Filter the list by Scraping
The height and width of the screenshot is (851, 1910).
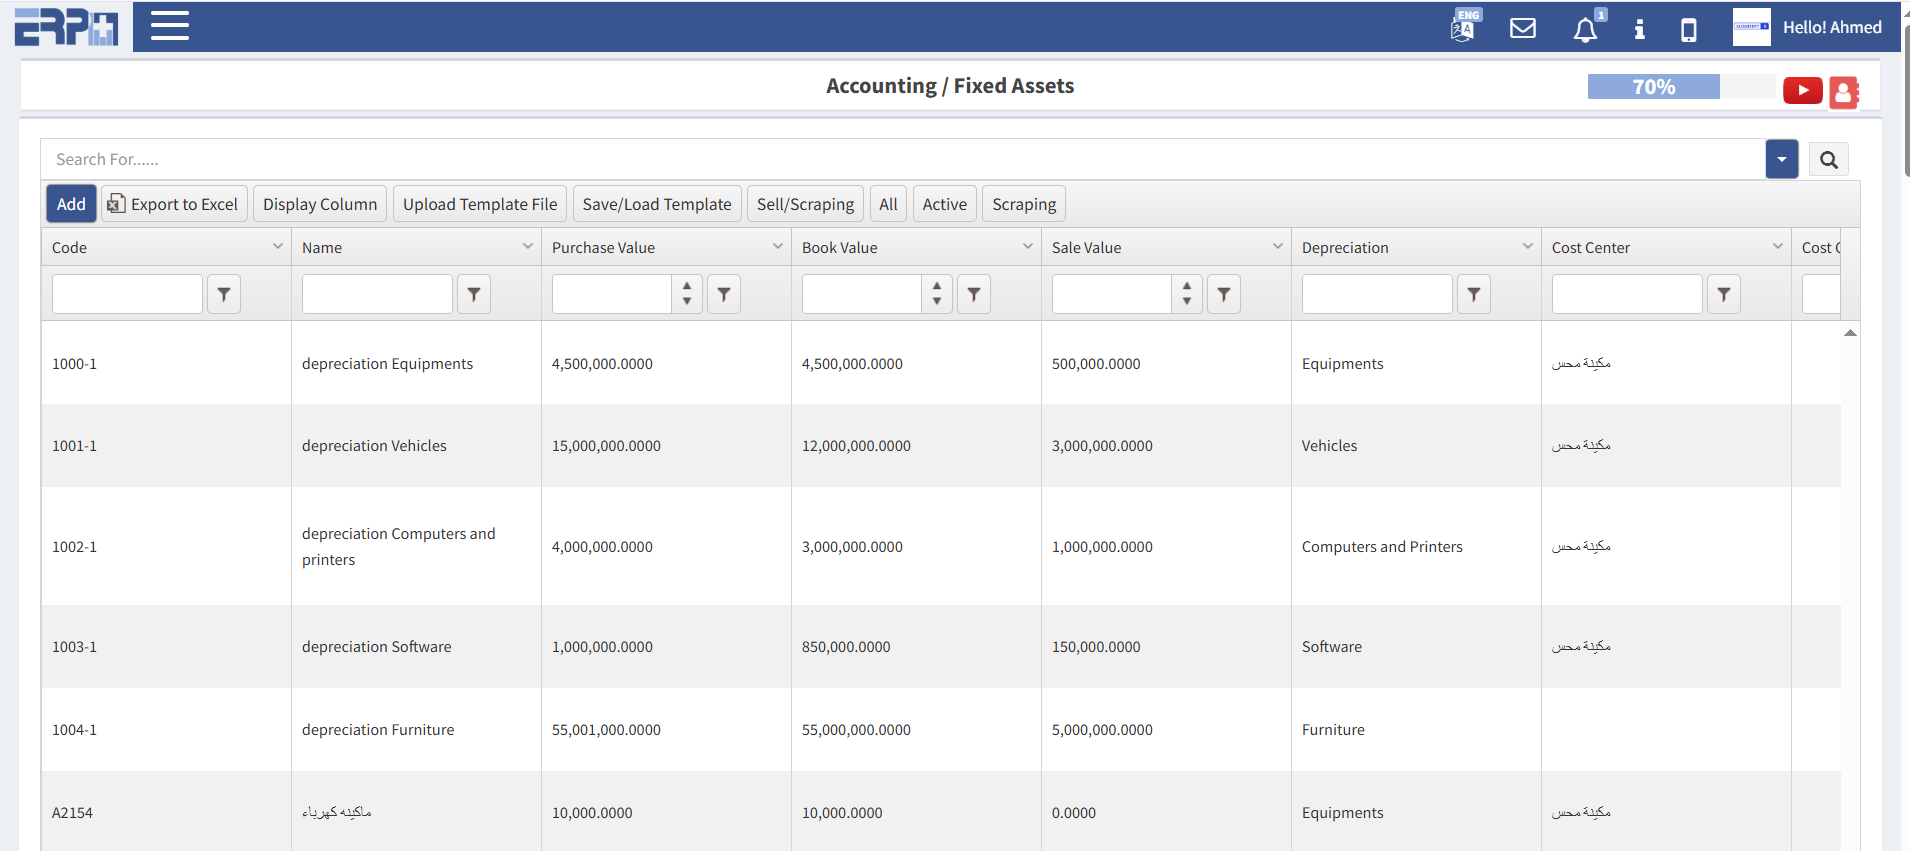pos(1023,204)
